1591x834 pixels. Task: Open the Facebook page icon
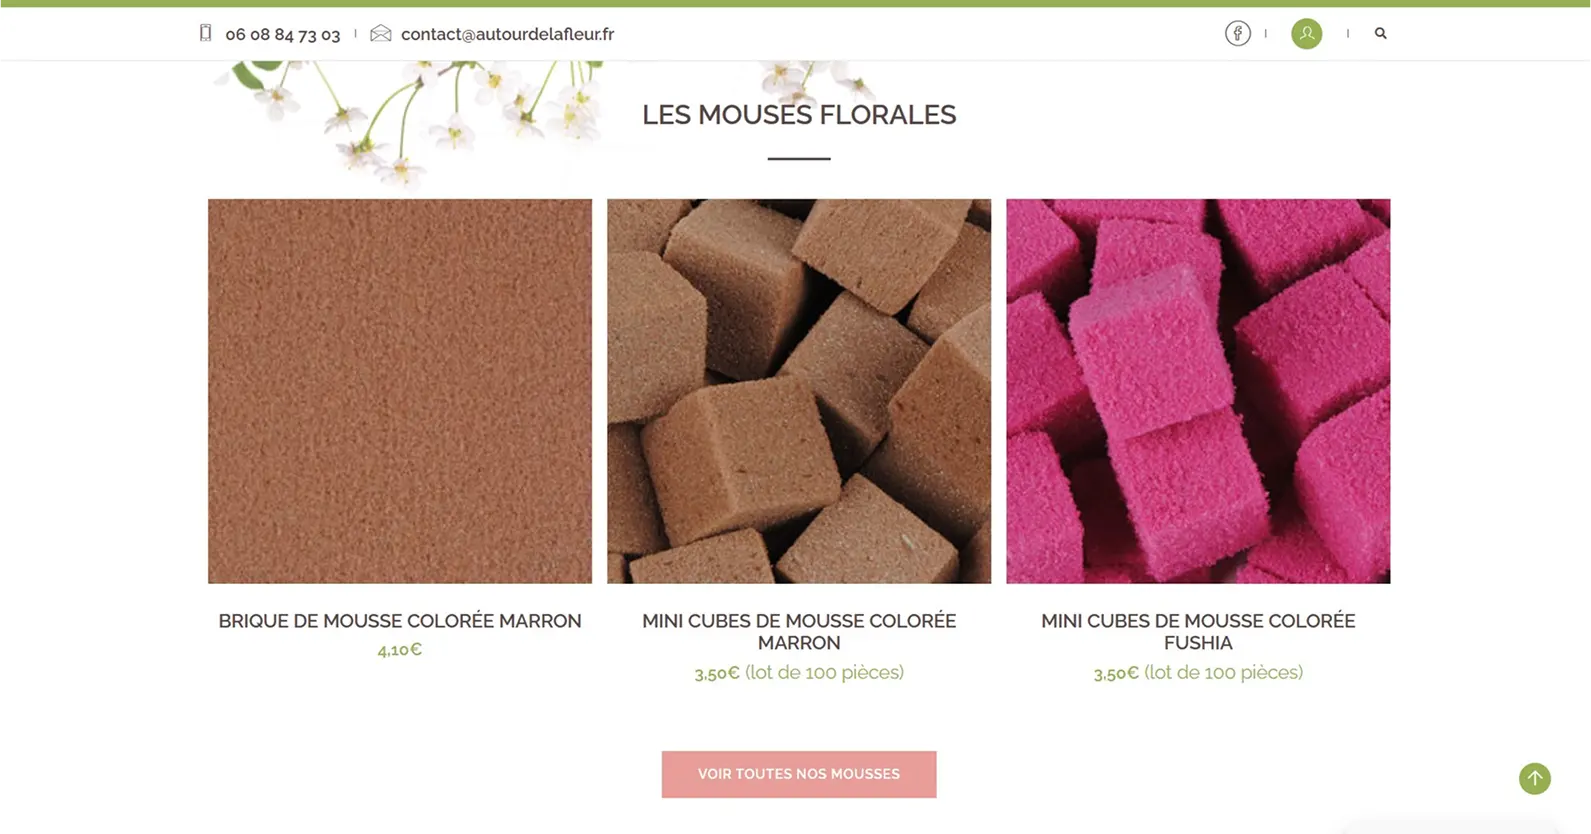click(x=1237, y=33)
